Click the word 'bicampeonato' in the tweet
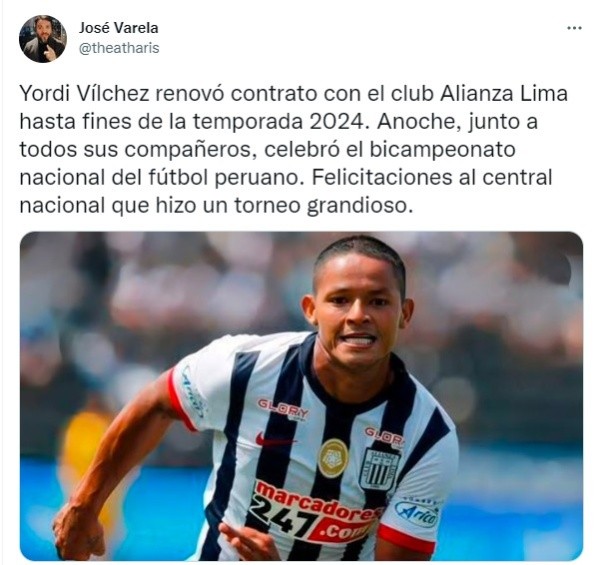600x565 pixels. [x=442, y=150]
